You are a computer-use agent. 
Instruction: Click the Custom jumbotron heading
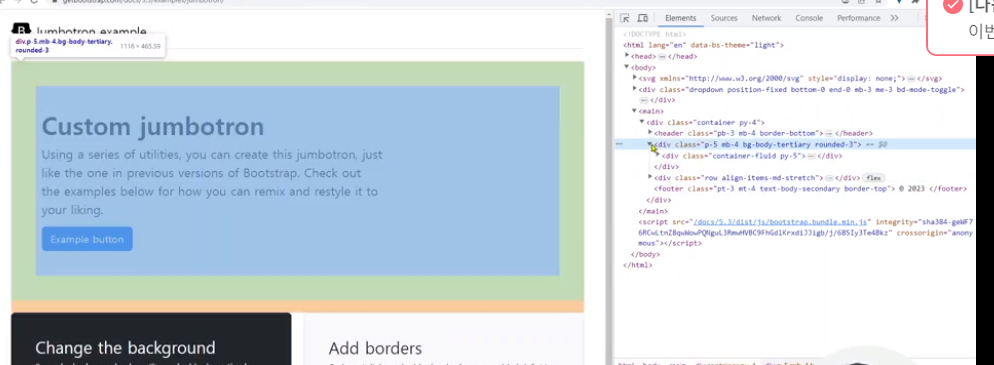pos(153,127)
